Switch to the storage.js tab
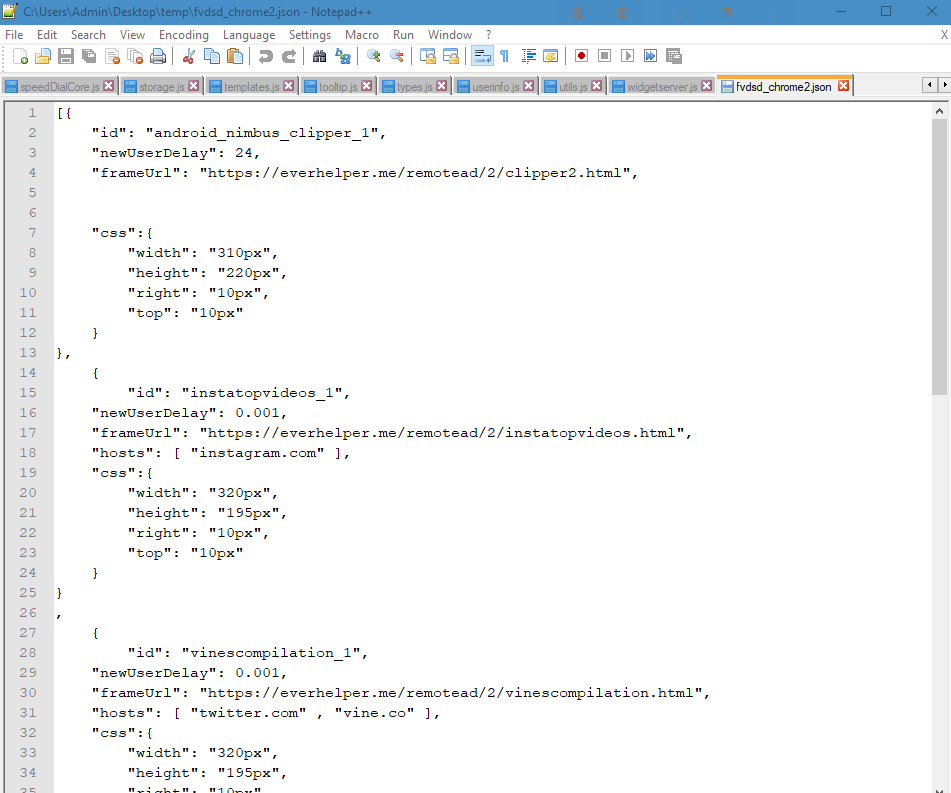Screen dimensions: 951x793 pos(161,87)
